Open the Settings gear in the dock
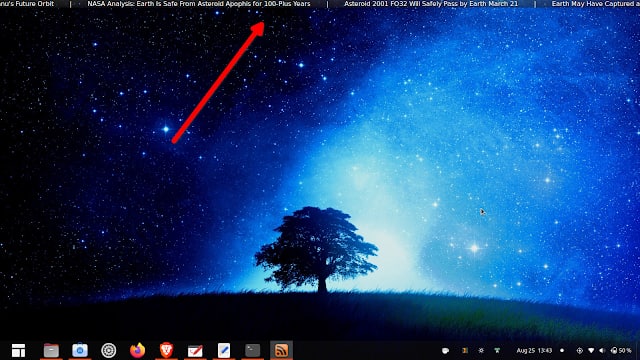640x360 pixels. 109,350
